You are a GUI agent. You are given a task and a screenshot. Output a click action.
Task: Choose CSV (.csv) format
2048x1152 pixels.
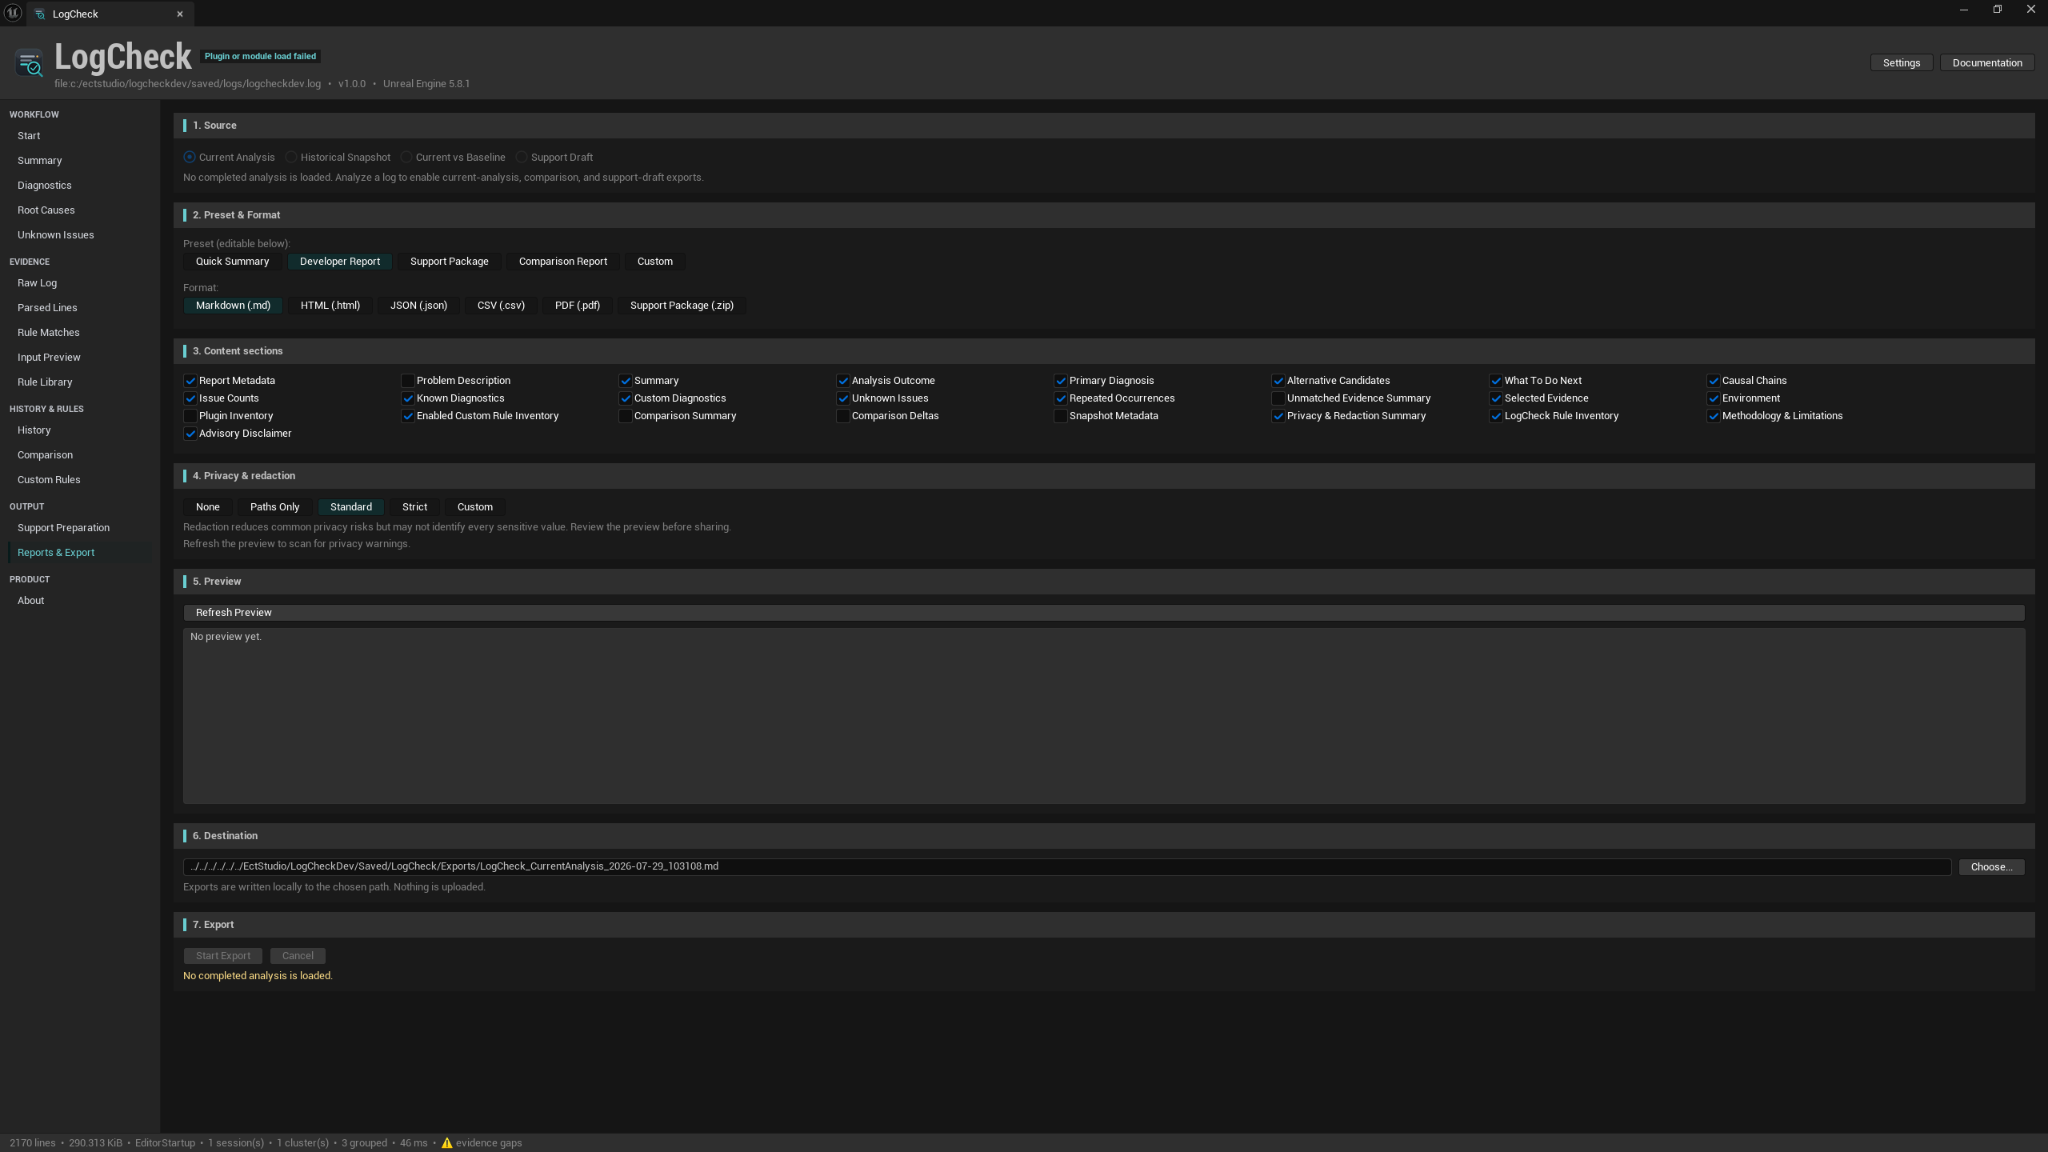click(501, 306)
